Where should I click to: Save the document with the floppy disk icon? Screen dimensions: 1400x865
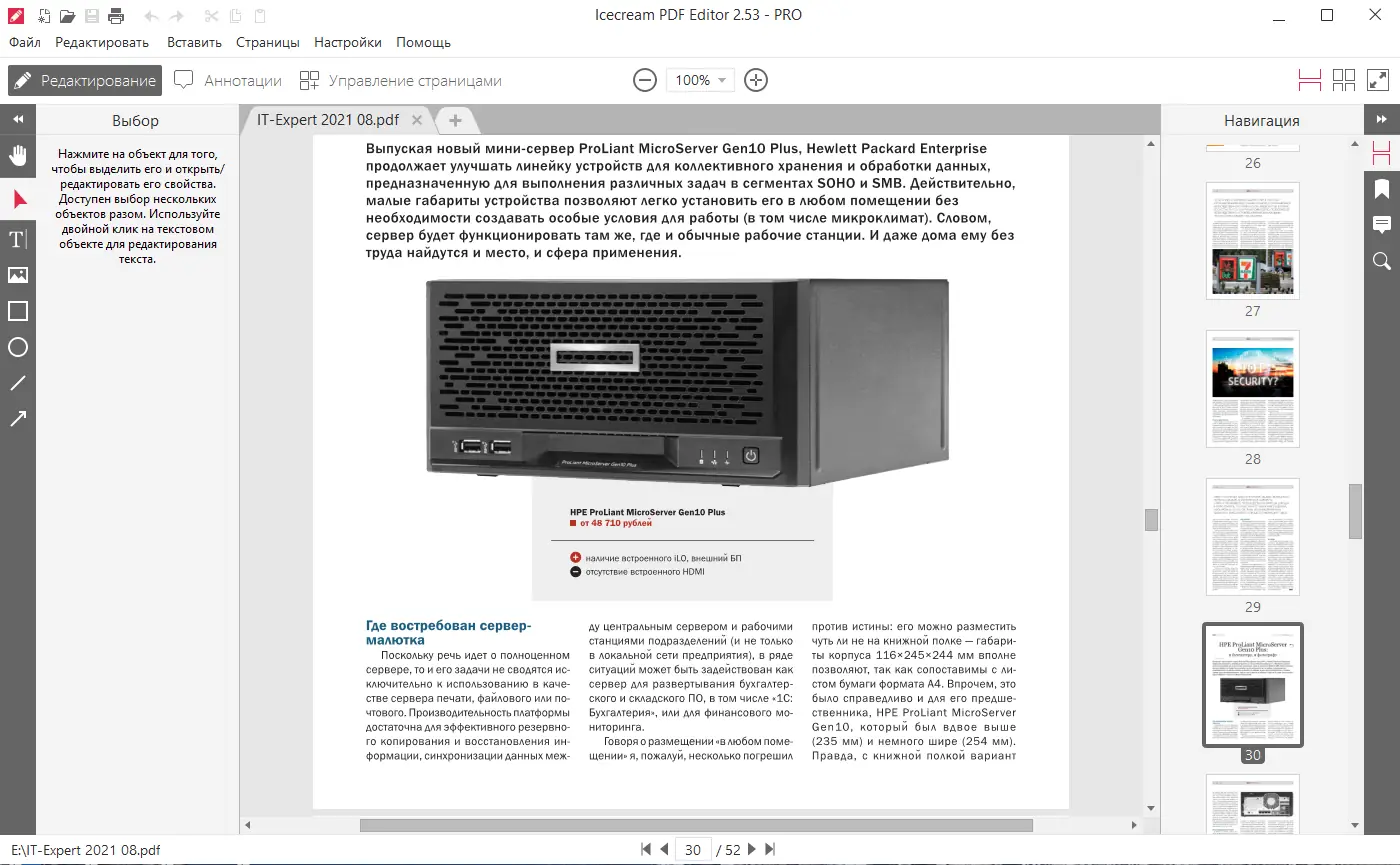coord(92,15)
